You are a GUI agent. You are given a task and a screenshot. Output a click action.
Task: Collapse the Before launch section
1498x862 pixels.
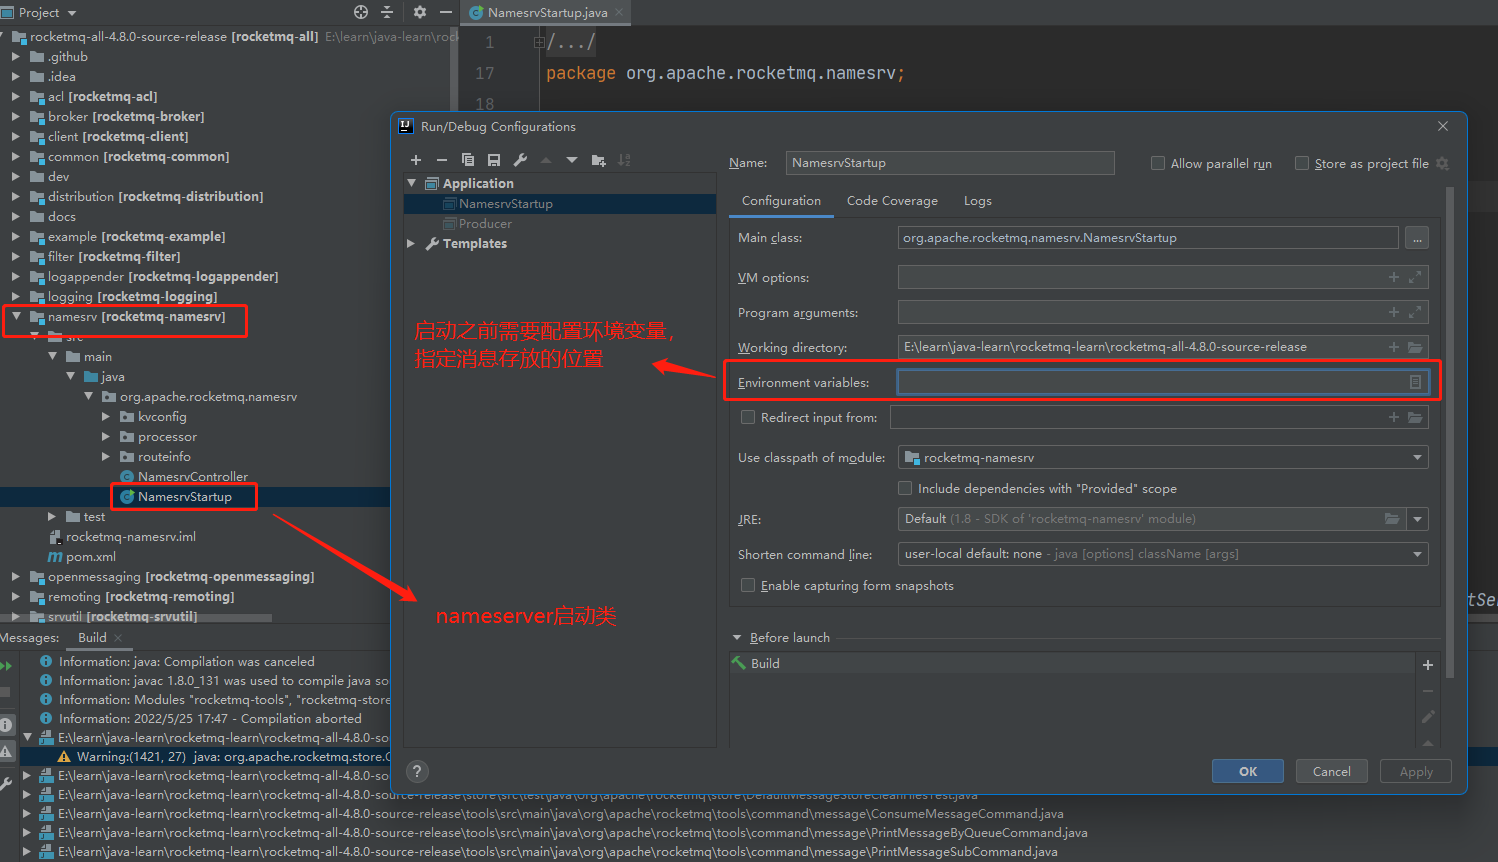(737, 637)
